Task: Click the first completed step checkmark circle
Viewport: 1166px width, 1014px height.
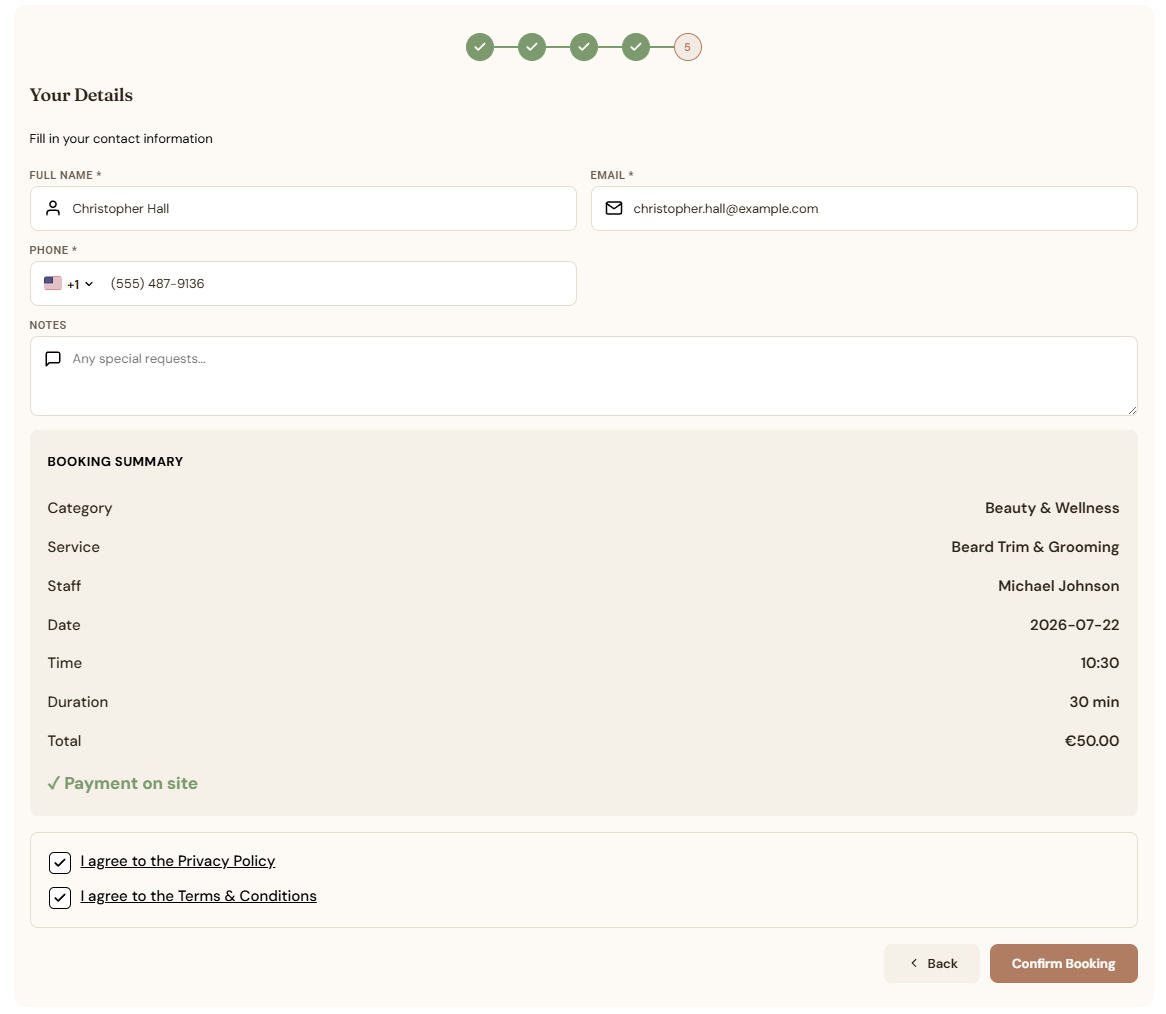Action: [480, 47]
